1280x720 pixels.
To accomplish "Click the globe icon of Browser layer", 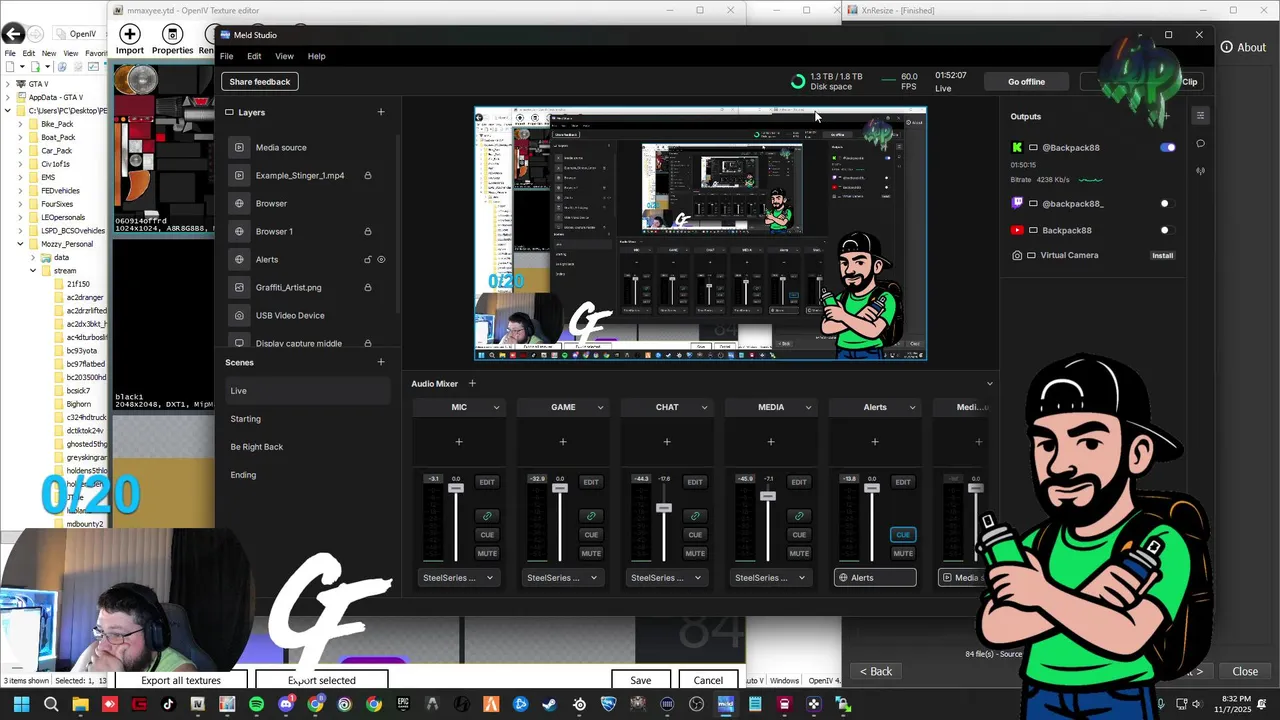I will tap(239, 203).
